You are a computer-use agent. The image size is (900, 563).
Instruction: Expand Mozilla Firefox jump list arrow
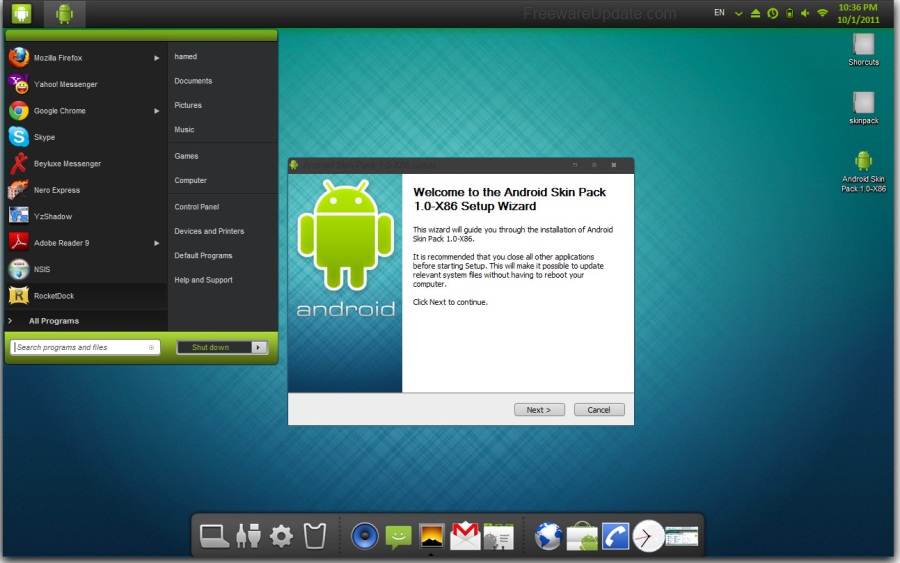coord(156,58)
